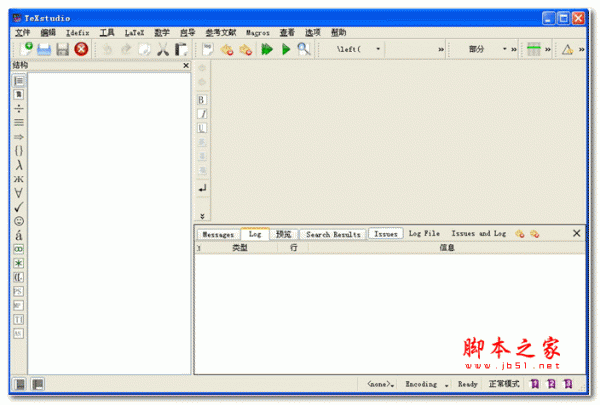Switch to the Search Results tab

tap(333, 234)
